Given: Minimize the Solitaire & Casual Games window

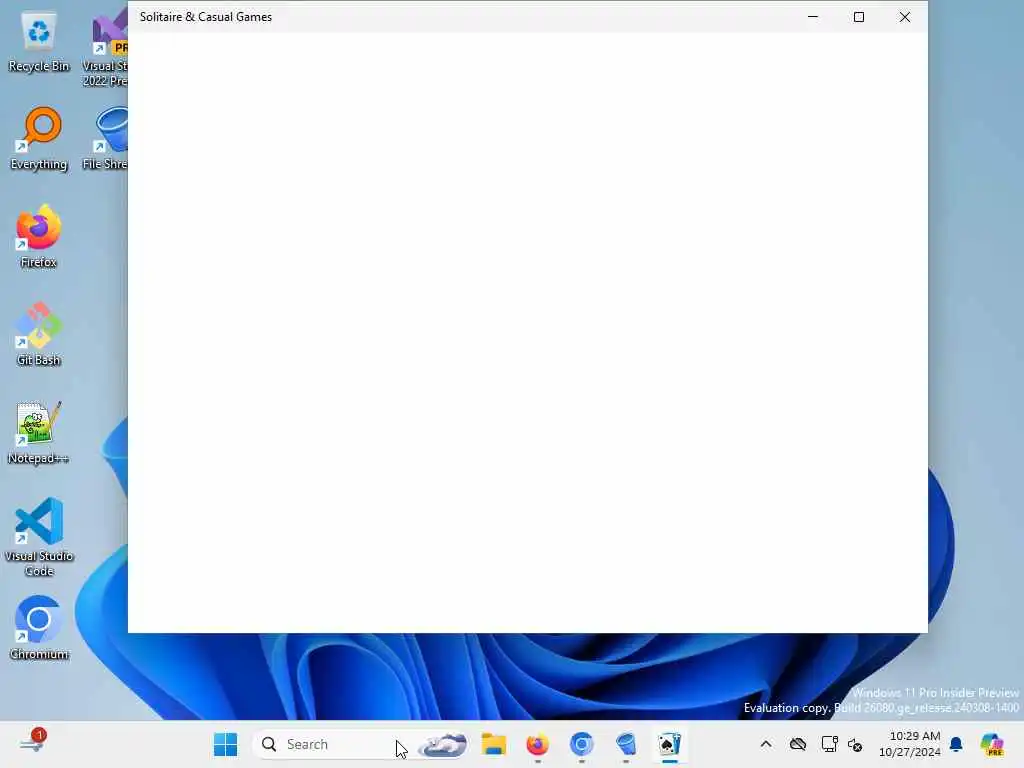Looking at the screenshot, I should [x=813, y=17].
